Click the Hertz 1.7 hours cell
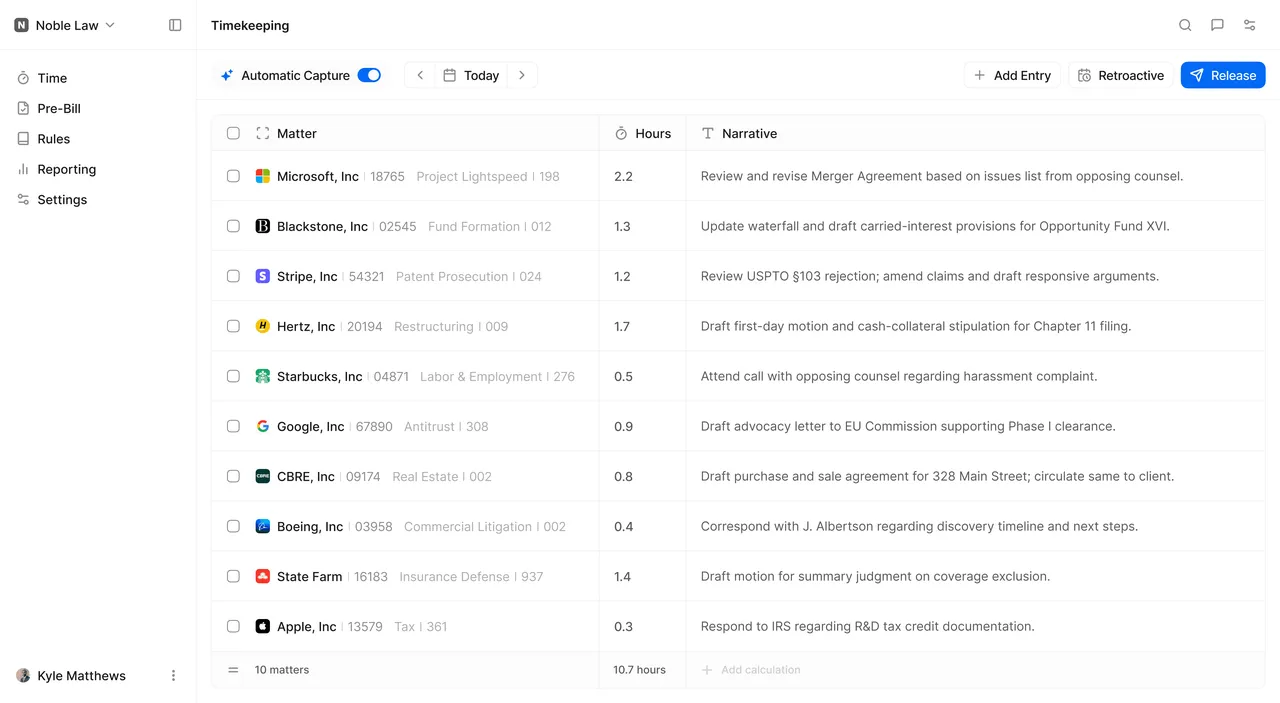Screen dimensions: 1280x703 tap(642, 326)
